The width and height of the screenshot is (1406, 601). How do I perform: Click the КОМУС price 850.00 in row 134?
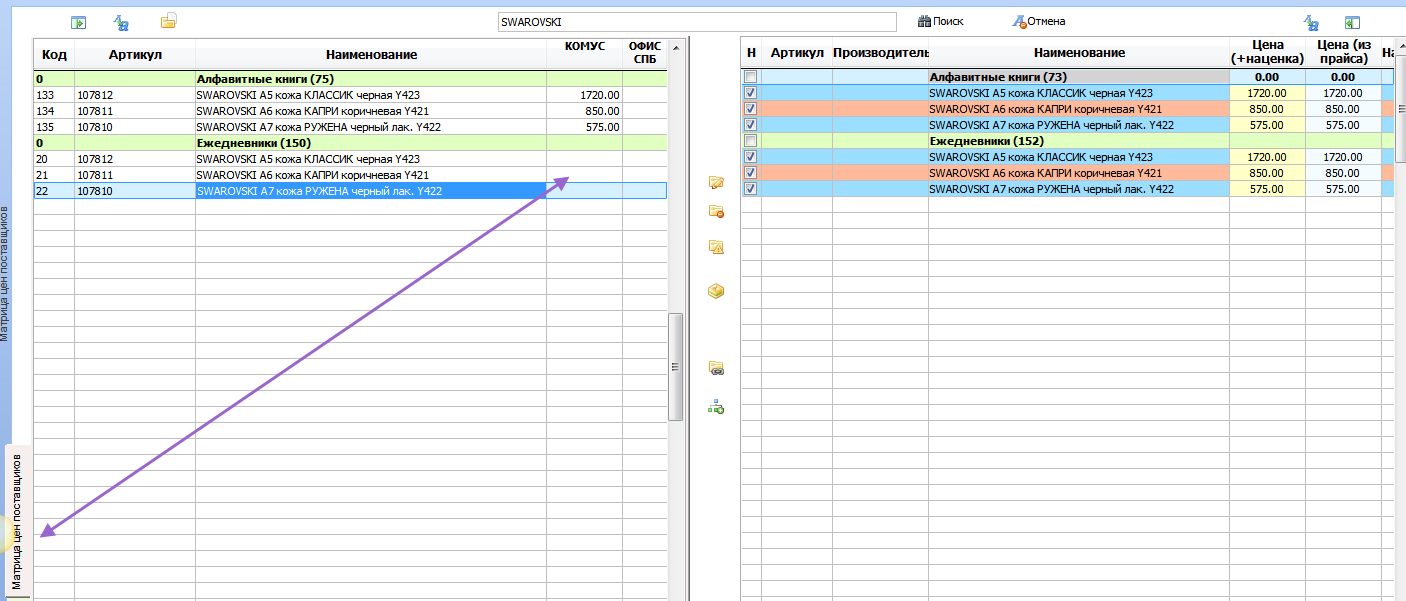pyautogui.click(x=602, y=111)
